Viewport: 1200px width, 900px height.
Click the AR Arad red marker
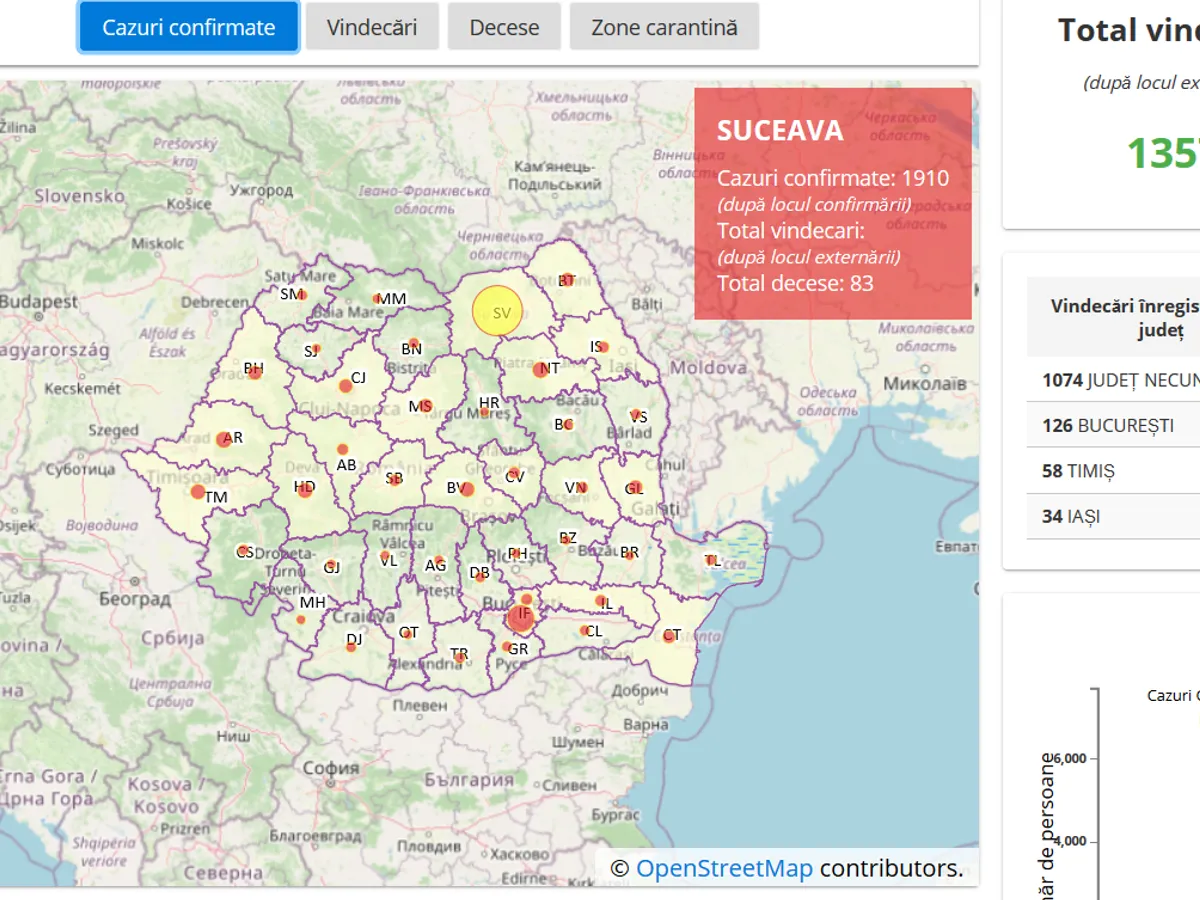tap(224, 439)
